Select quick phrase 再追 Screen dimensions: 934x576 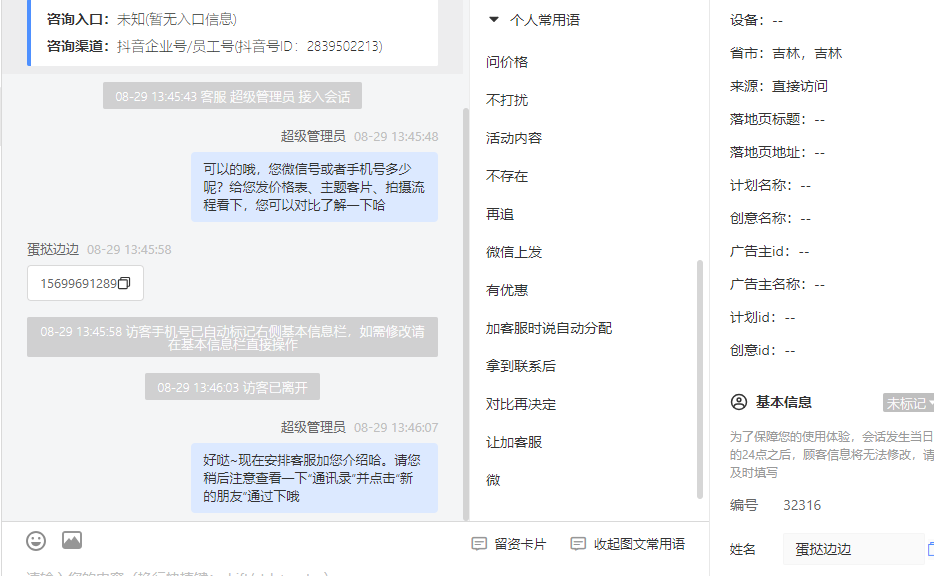pos(500,214)
